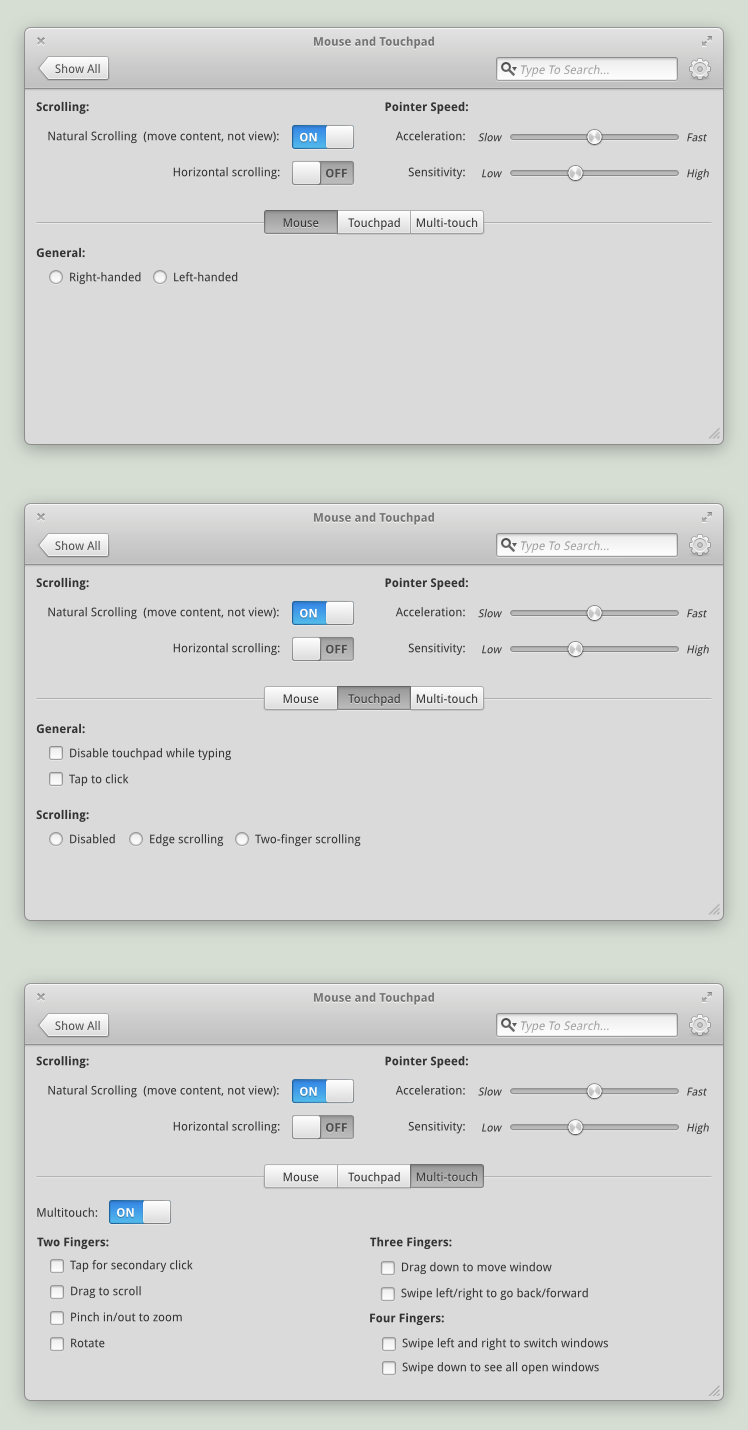Check Pinch in/out to zoom
Screen dimensions: 748x1430
pyautogui.click(x=57, y=1317)
